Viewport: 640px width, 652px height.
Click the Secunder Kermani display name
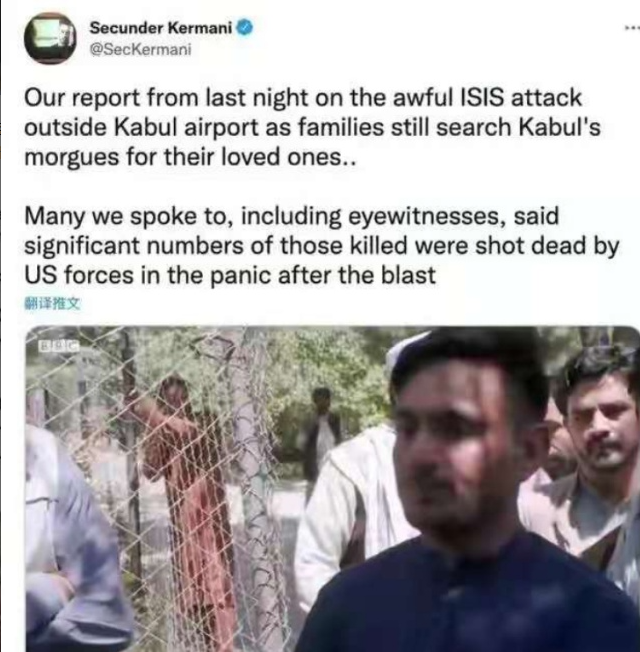[161, 28]
